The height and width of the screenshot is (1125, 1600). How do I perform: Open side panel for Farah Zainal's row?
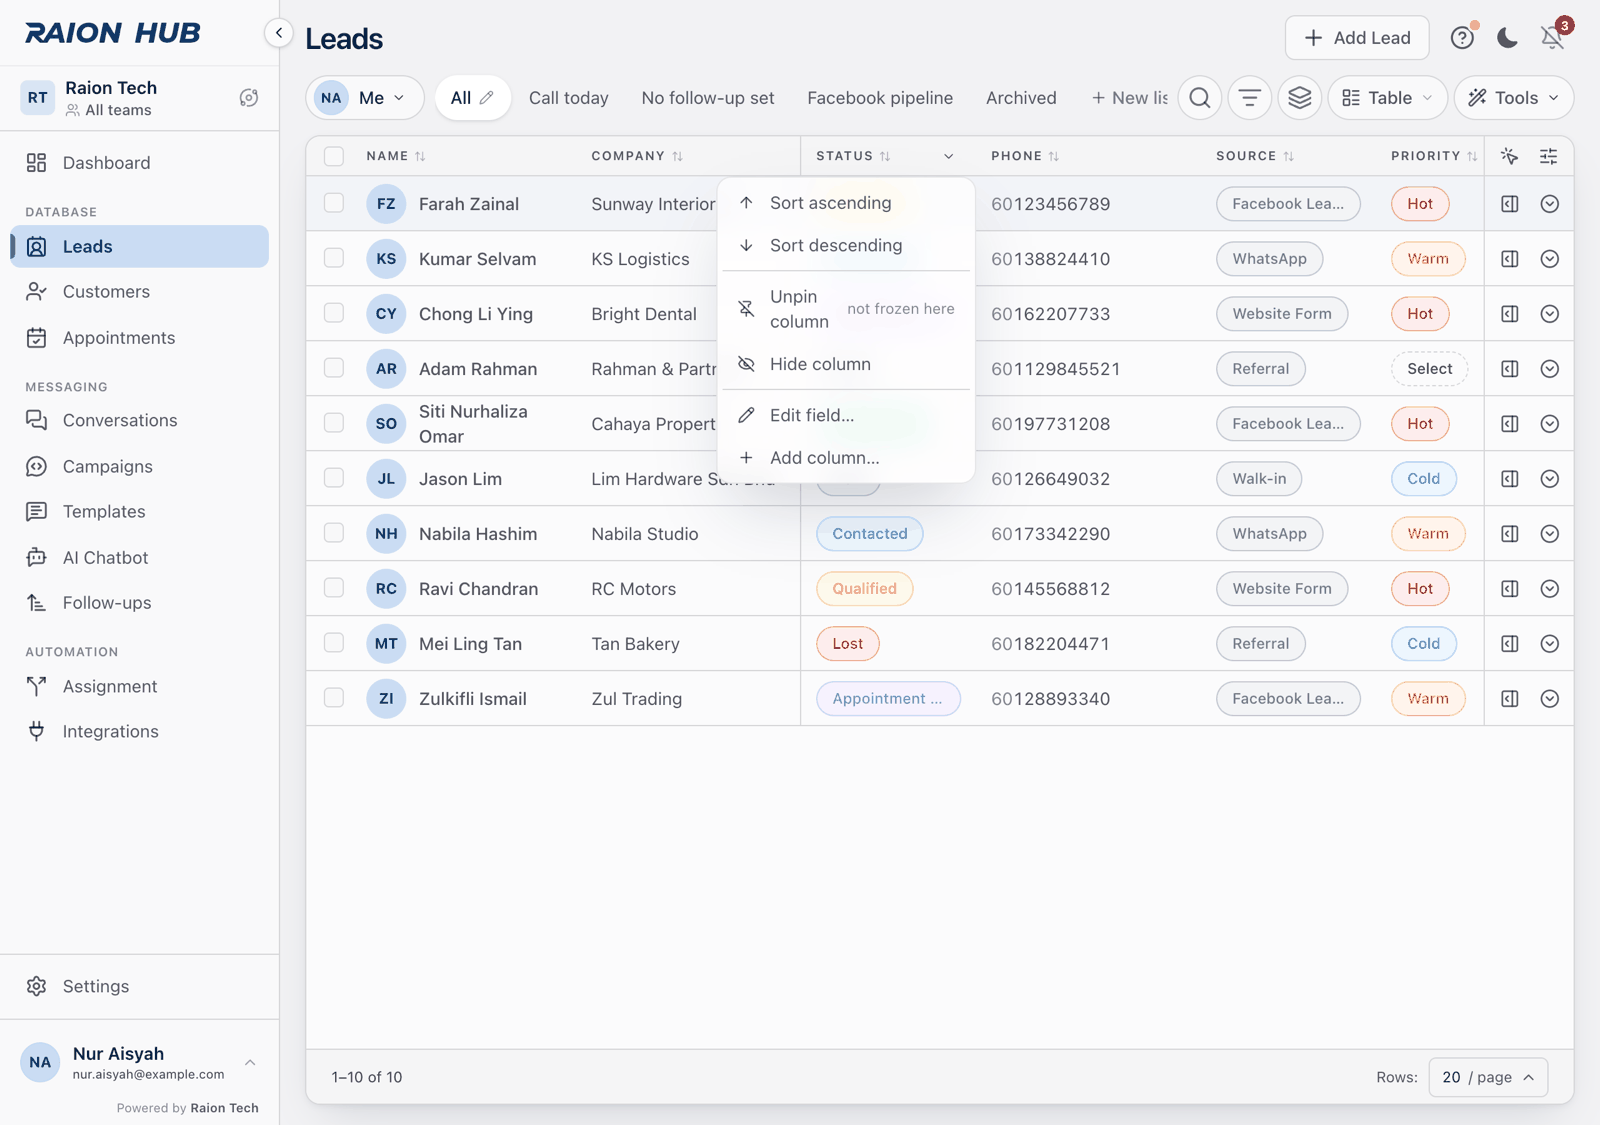(x=1510, y=204)
